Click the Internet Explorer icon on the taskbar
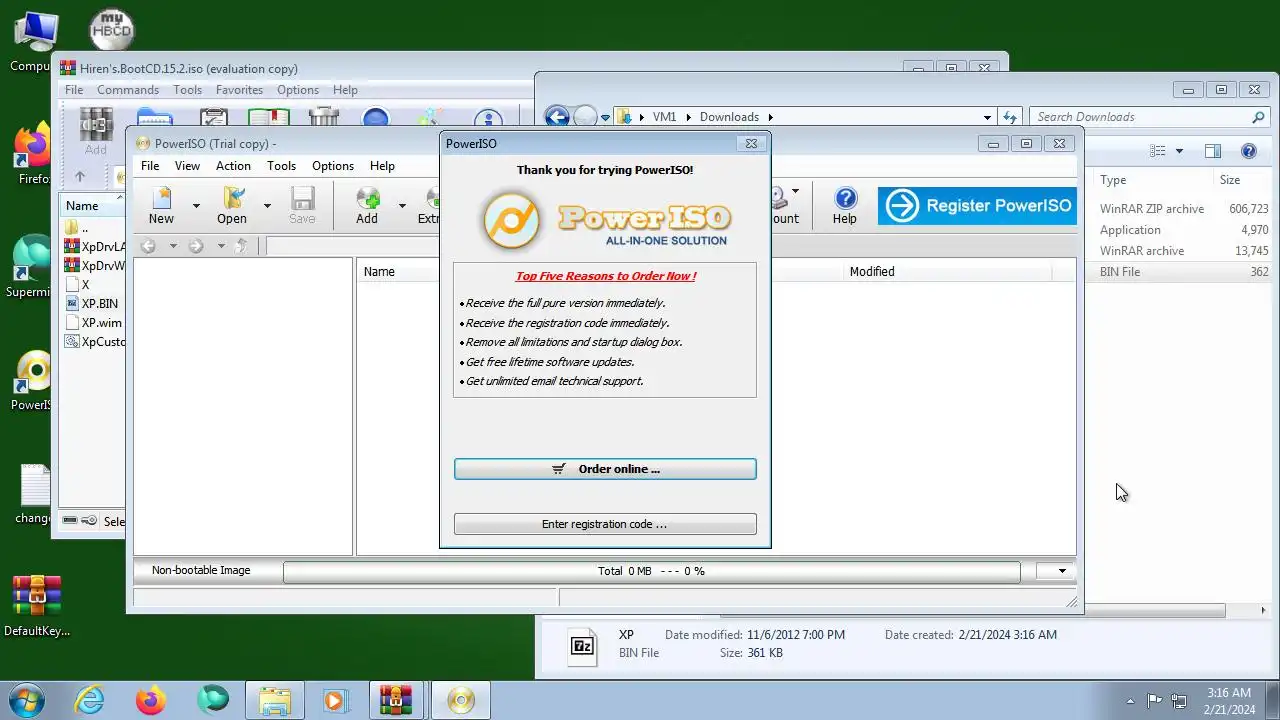 90,700
